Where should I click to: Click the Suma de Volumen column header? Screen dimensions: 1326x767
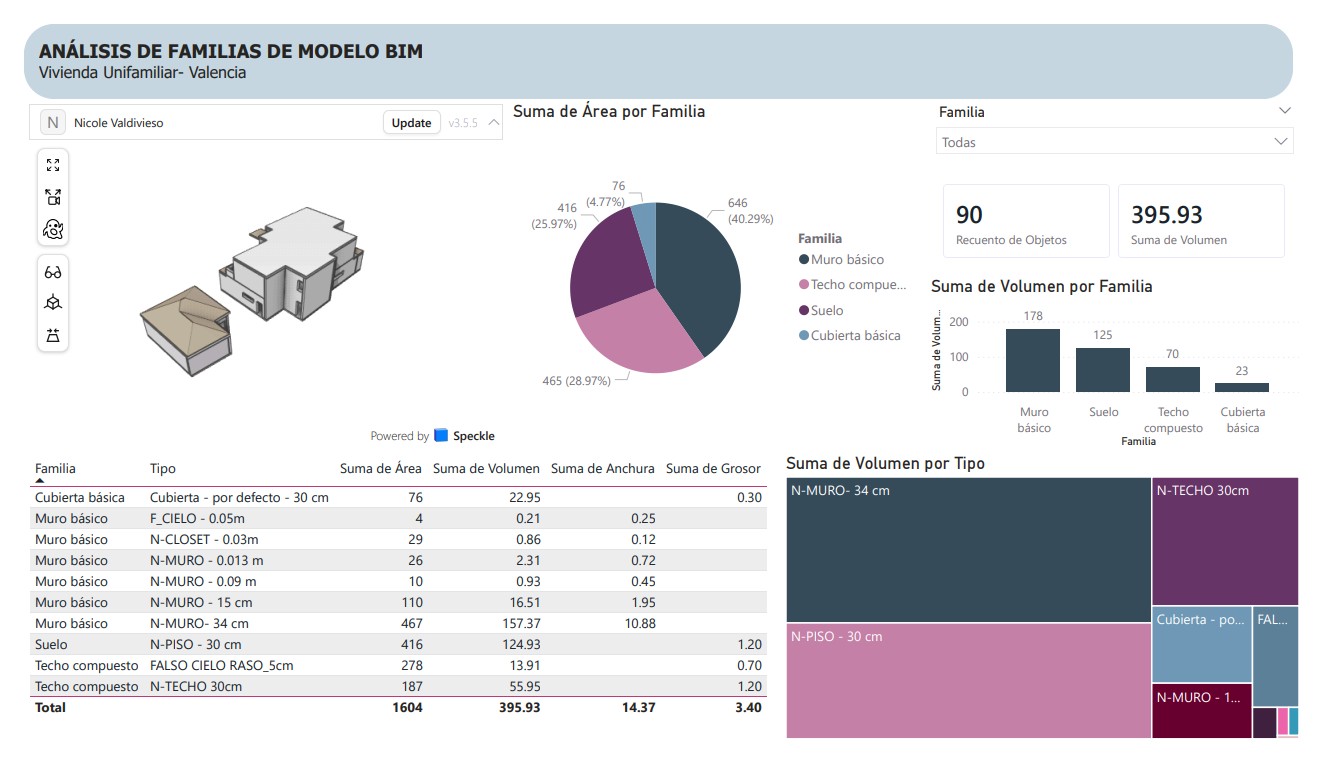click(x=486, y=468)
